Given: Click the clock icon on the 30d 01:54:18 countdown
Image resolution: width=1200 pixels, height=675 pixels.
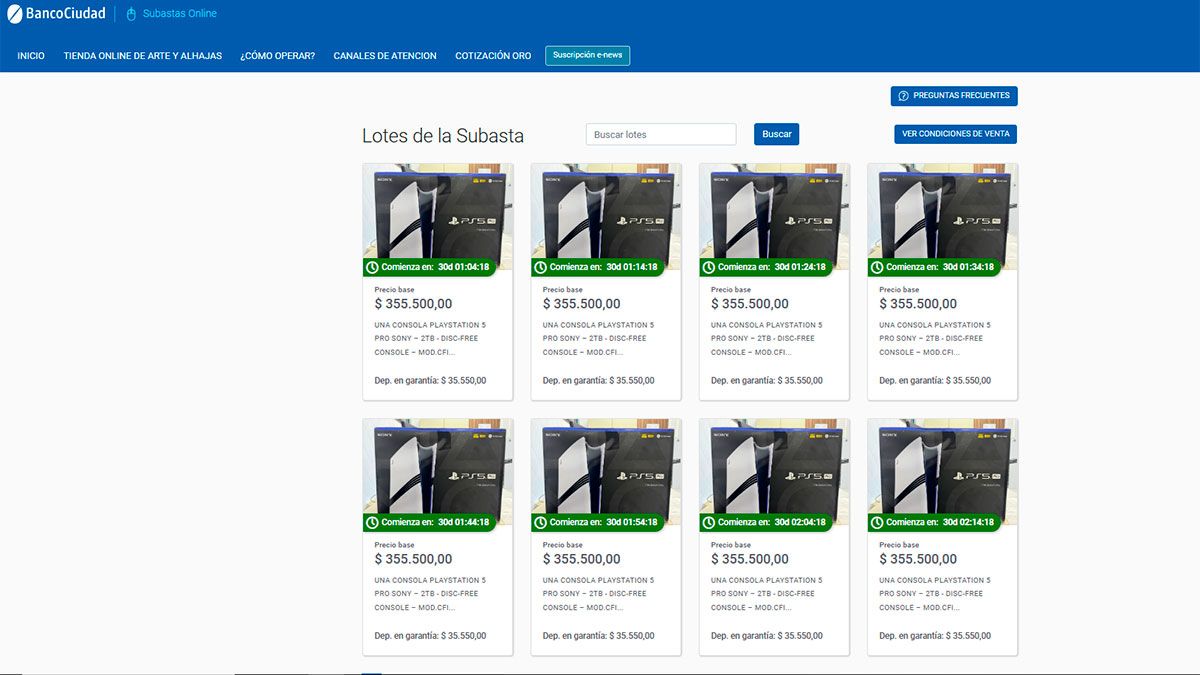Looking at the screenshot, I should tap(542, 522).
